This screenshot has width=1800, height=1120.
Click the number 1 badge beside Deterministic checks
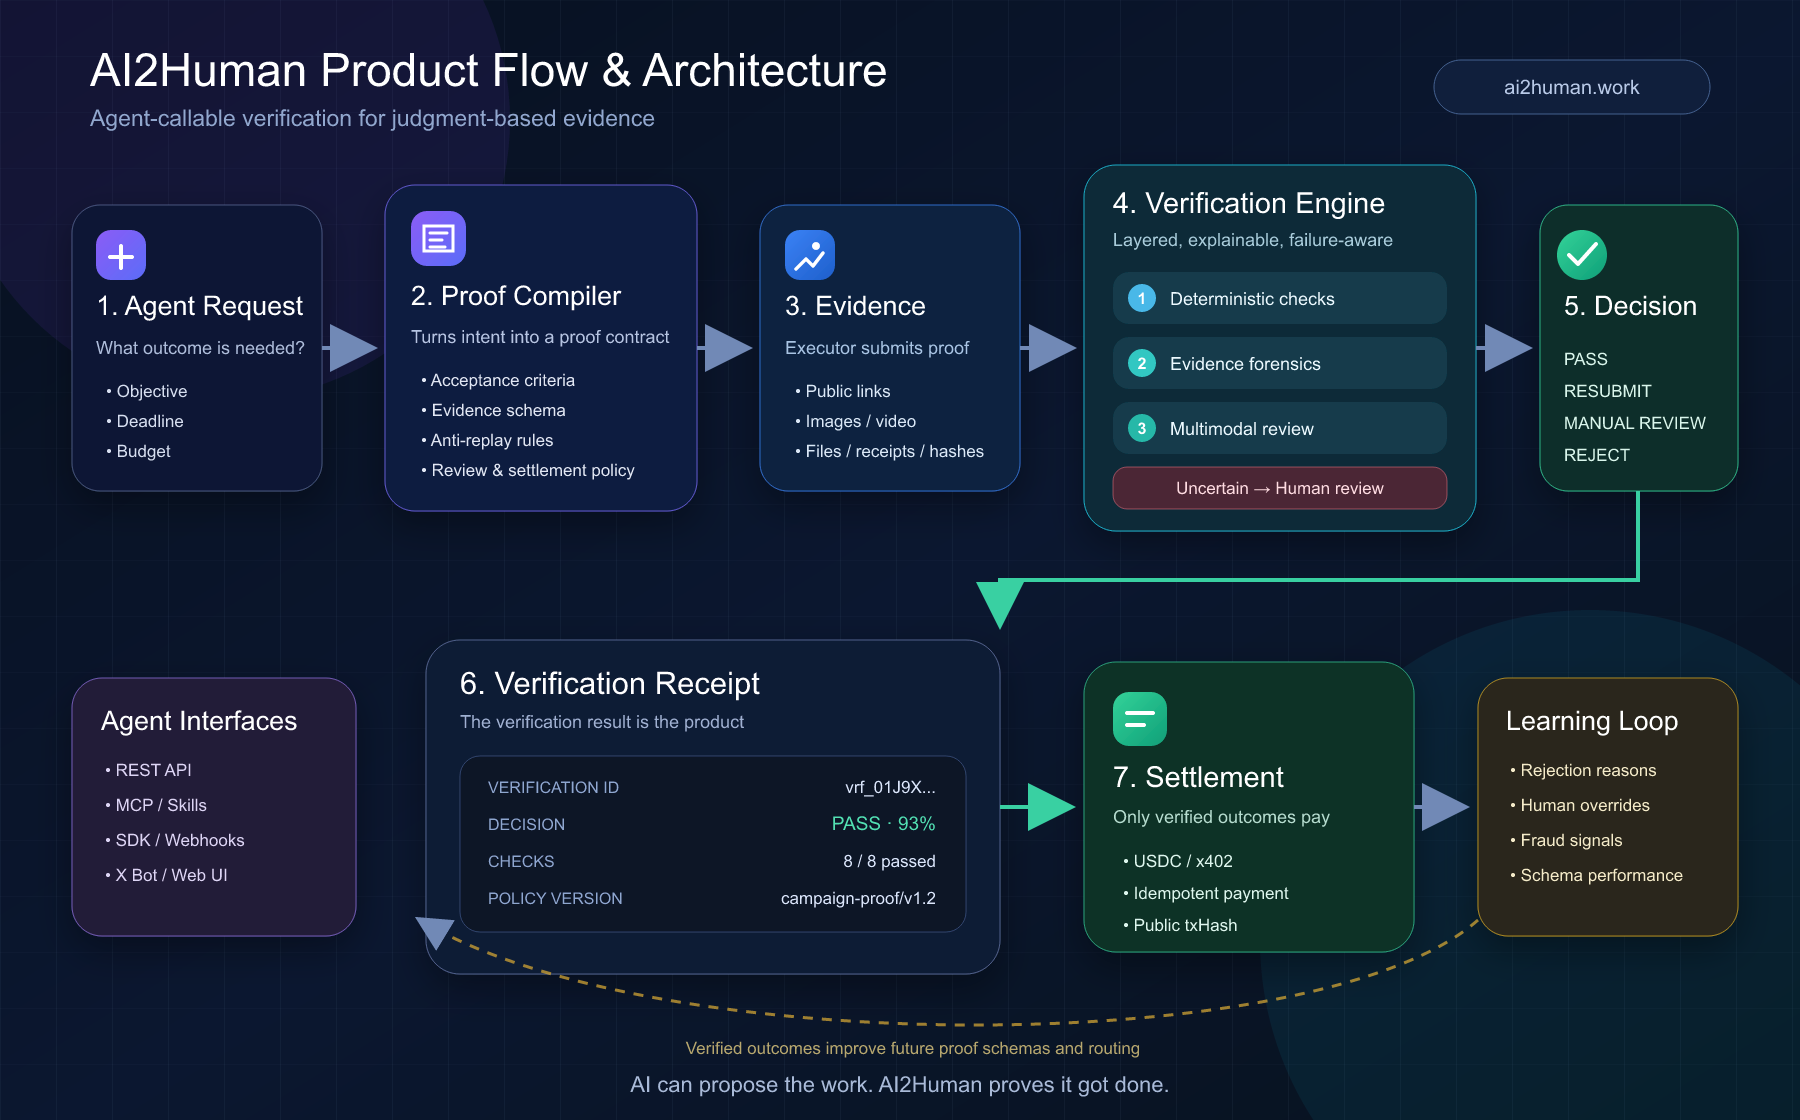click(1142, 298)
